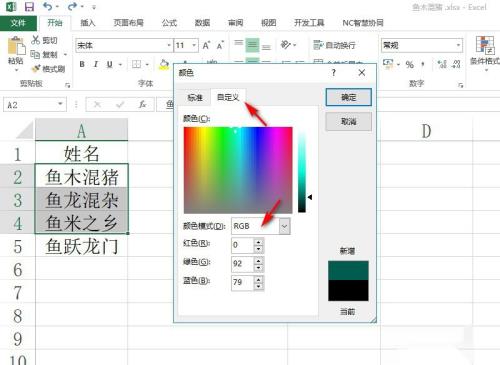Switch to the Formulas (公式) tab

tap(169, 23)
